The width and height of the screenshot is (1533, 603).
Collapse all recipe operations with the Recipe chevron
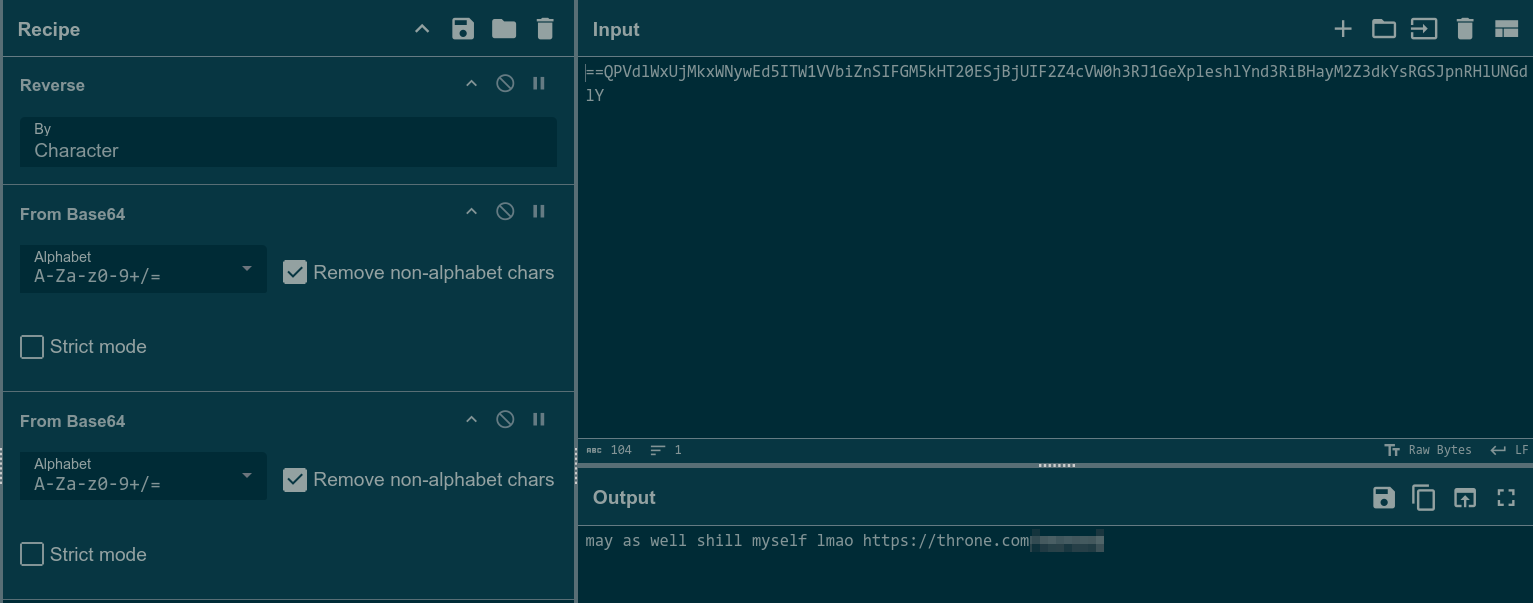tap(422, 29)
